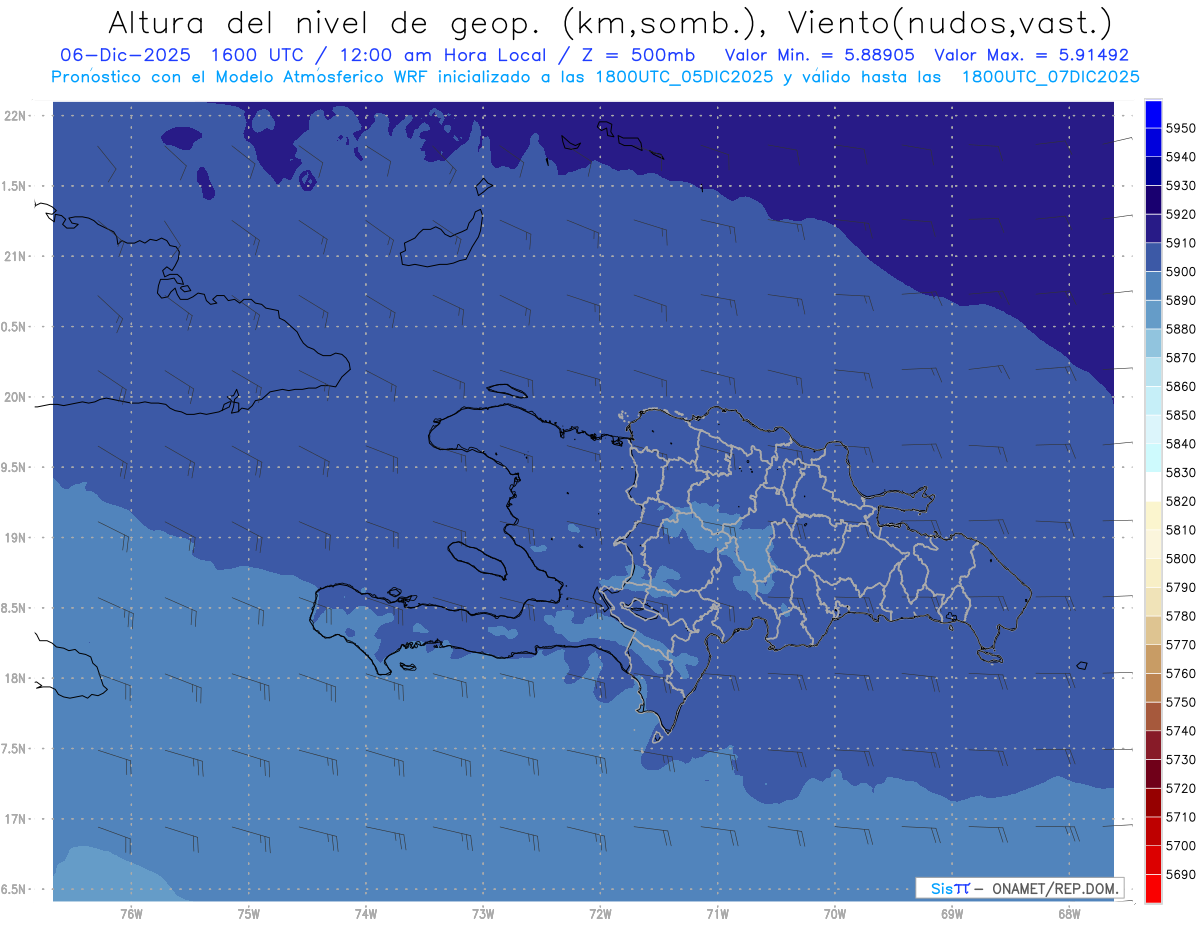Screen dimensions: 1200x927
Task: Click the "5790" colorbar label
Action: point(1180,587)
